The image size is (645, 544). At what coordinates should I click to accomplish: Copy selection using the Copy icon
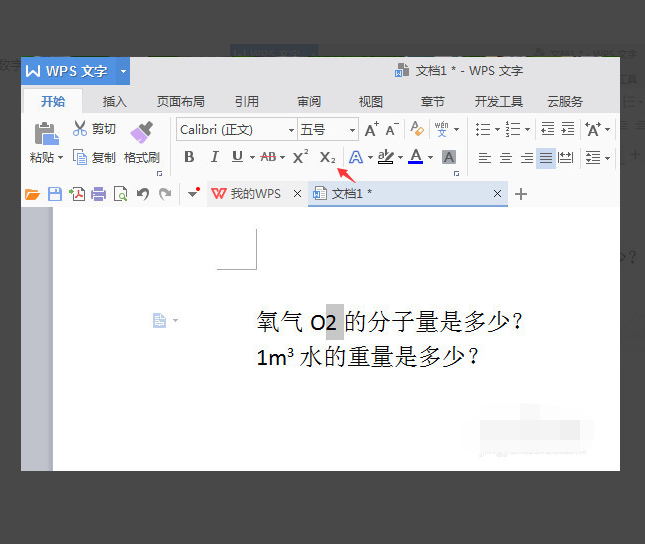[x=80, y=157]
